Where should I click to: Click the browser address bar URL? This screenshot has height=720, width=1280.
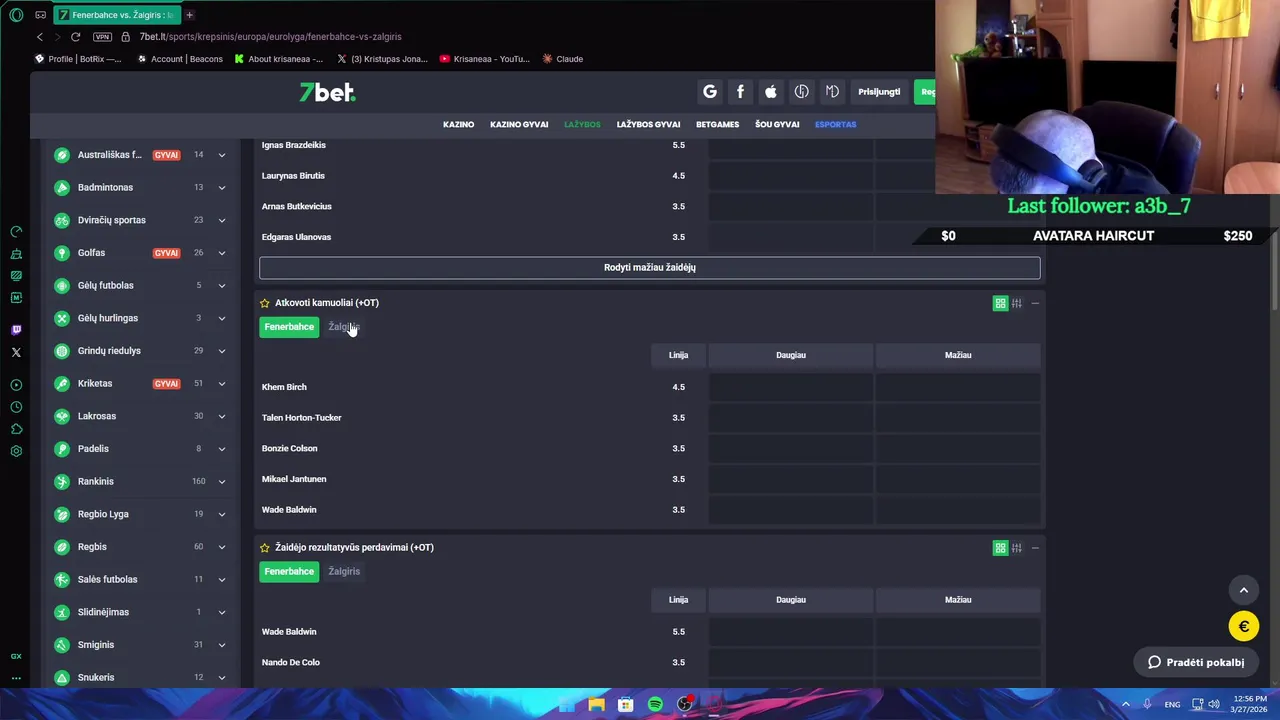[x=270, y=37]
